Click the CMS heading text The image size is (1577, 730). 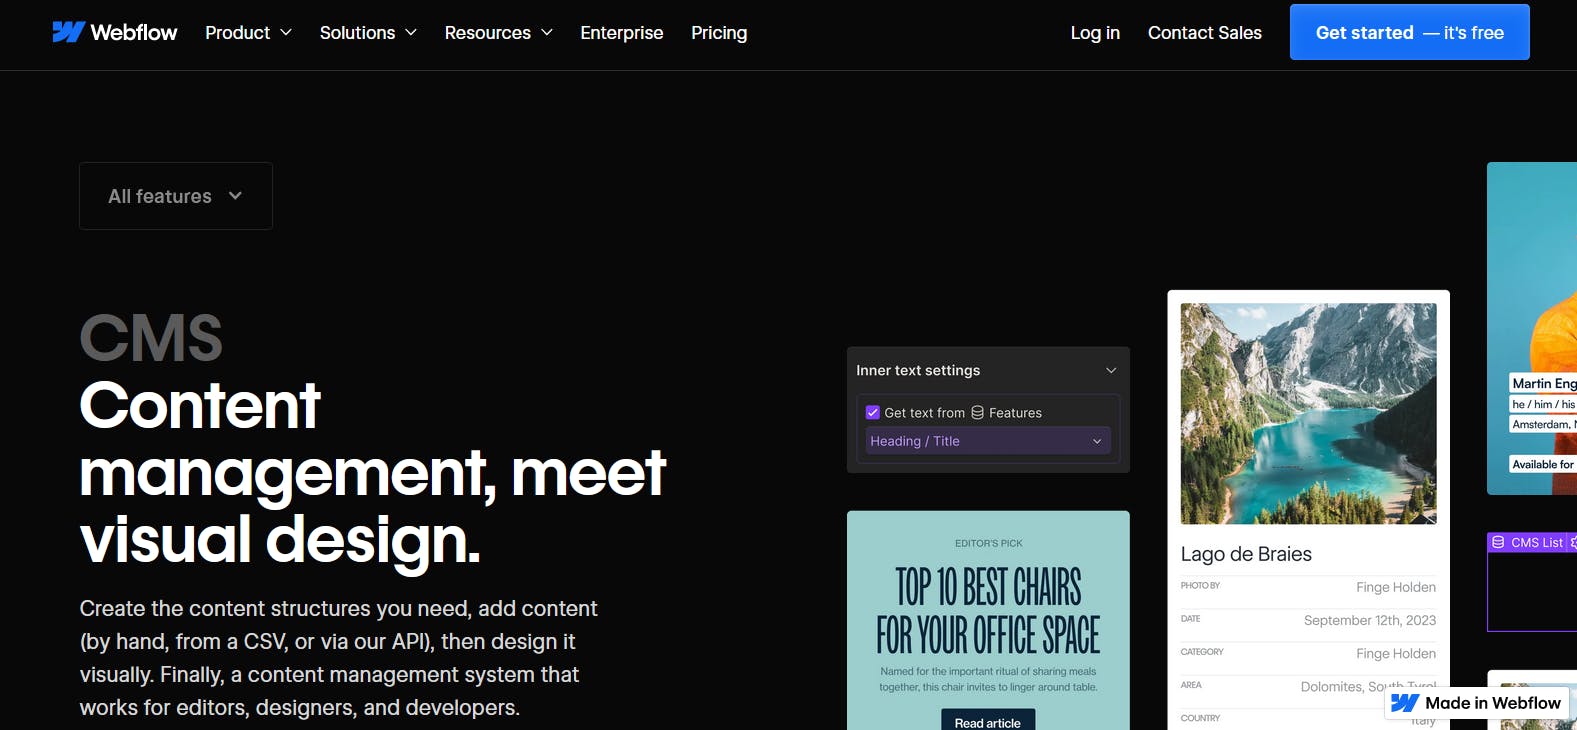[151, 338]
